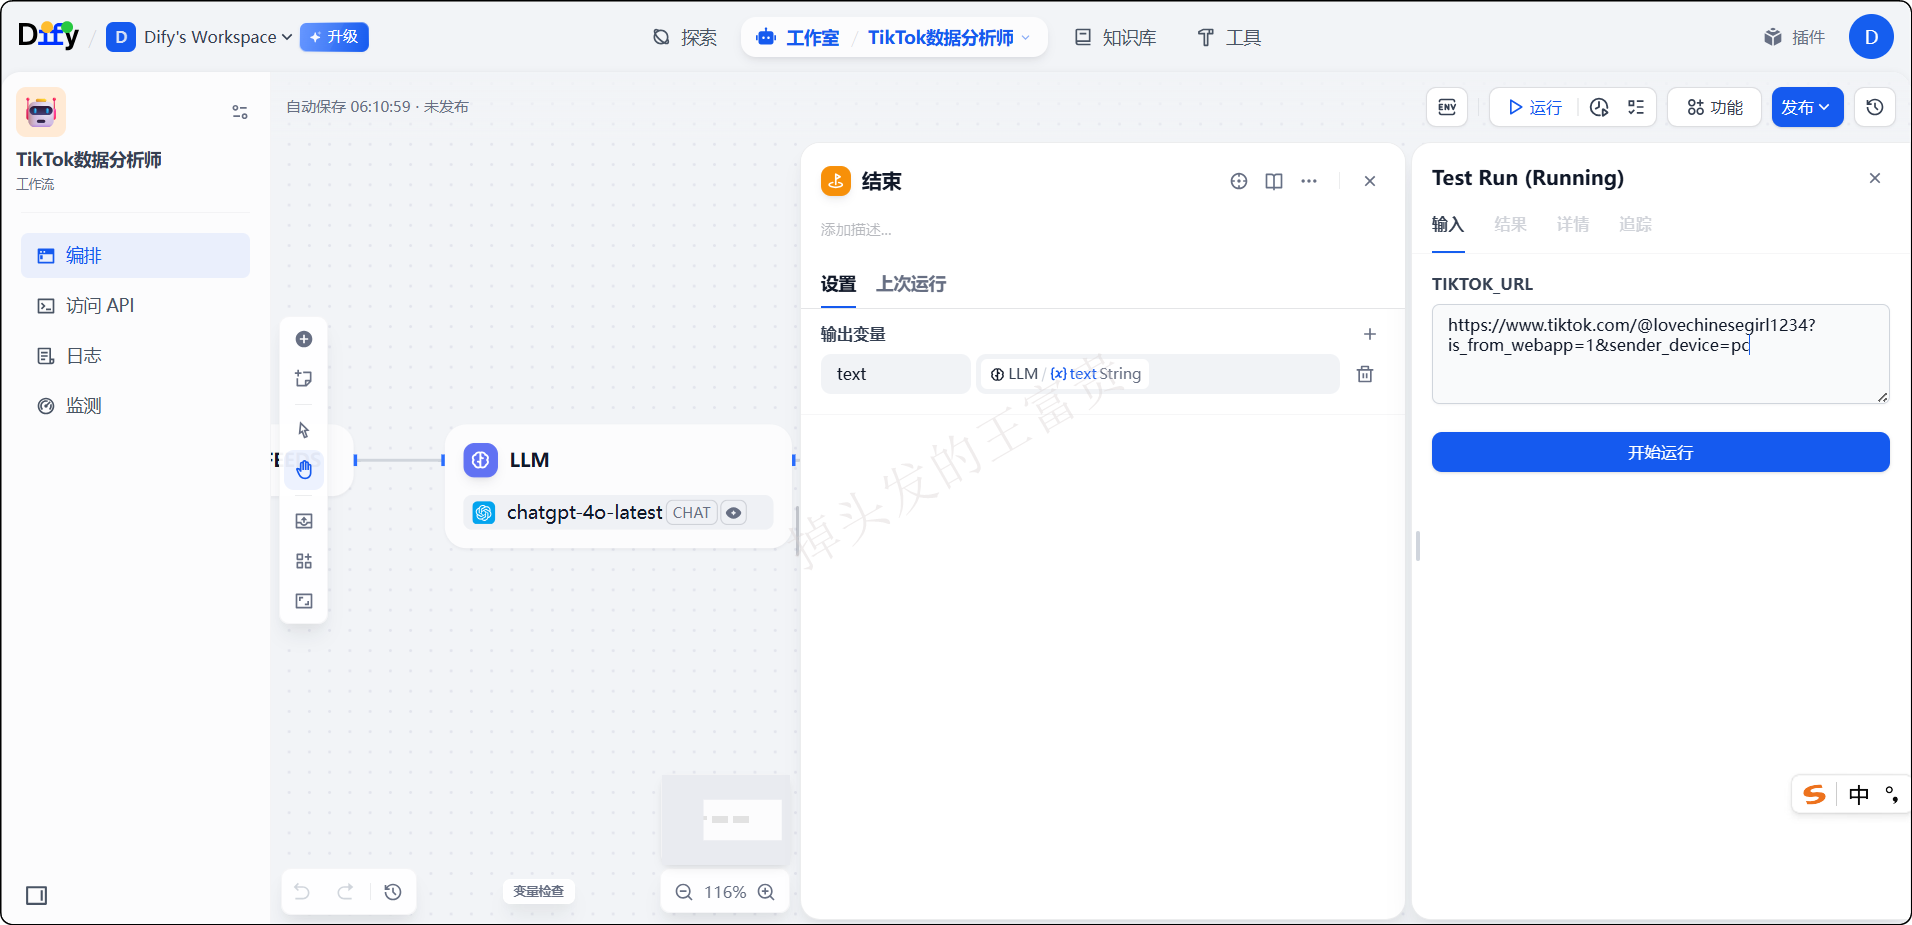
Task: Add node with plus icon in canvas toolbar
Action: pos(304,339)
